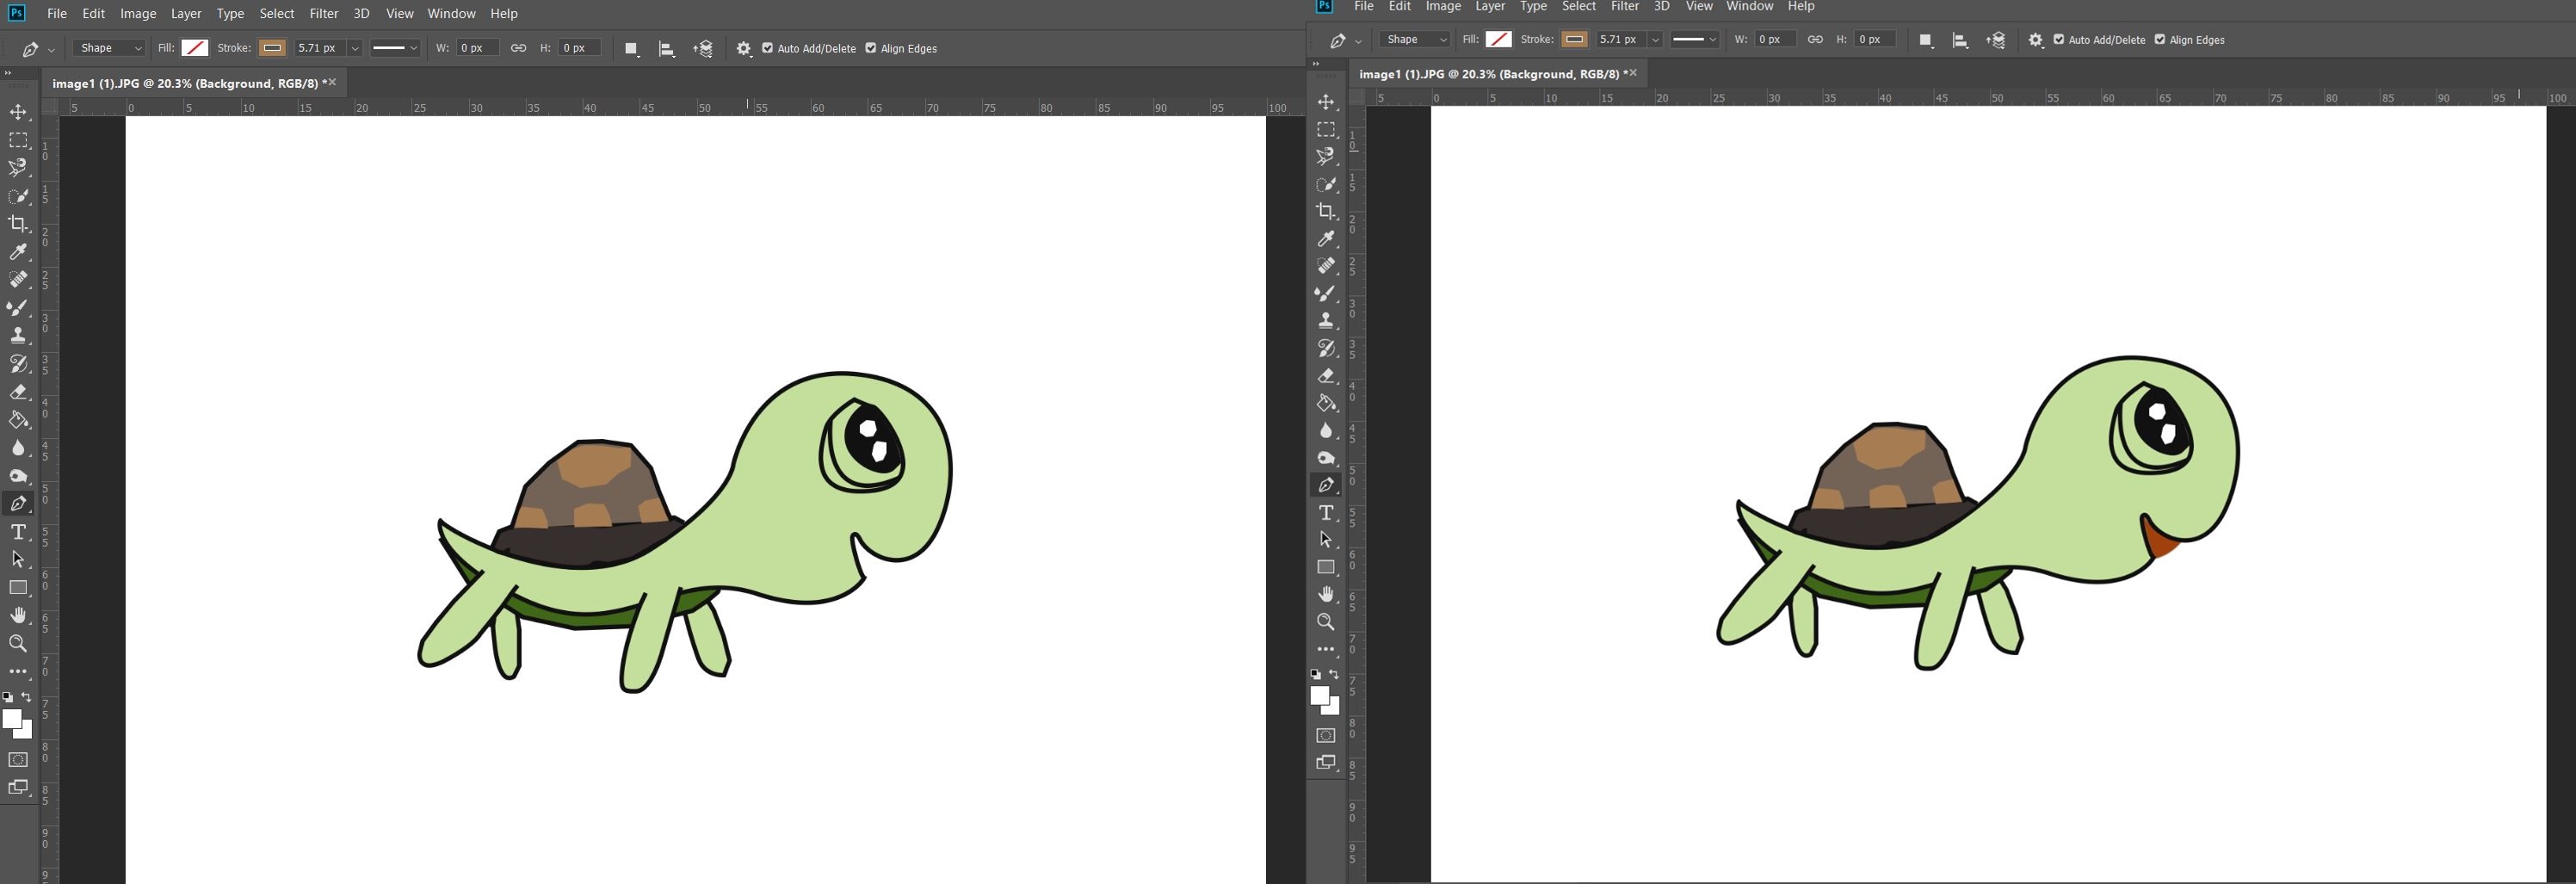Open stroke line style dropdown, right window
Screen dimensions: 2576x884
click(1694, 40)
